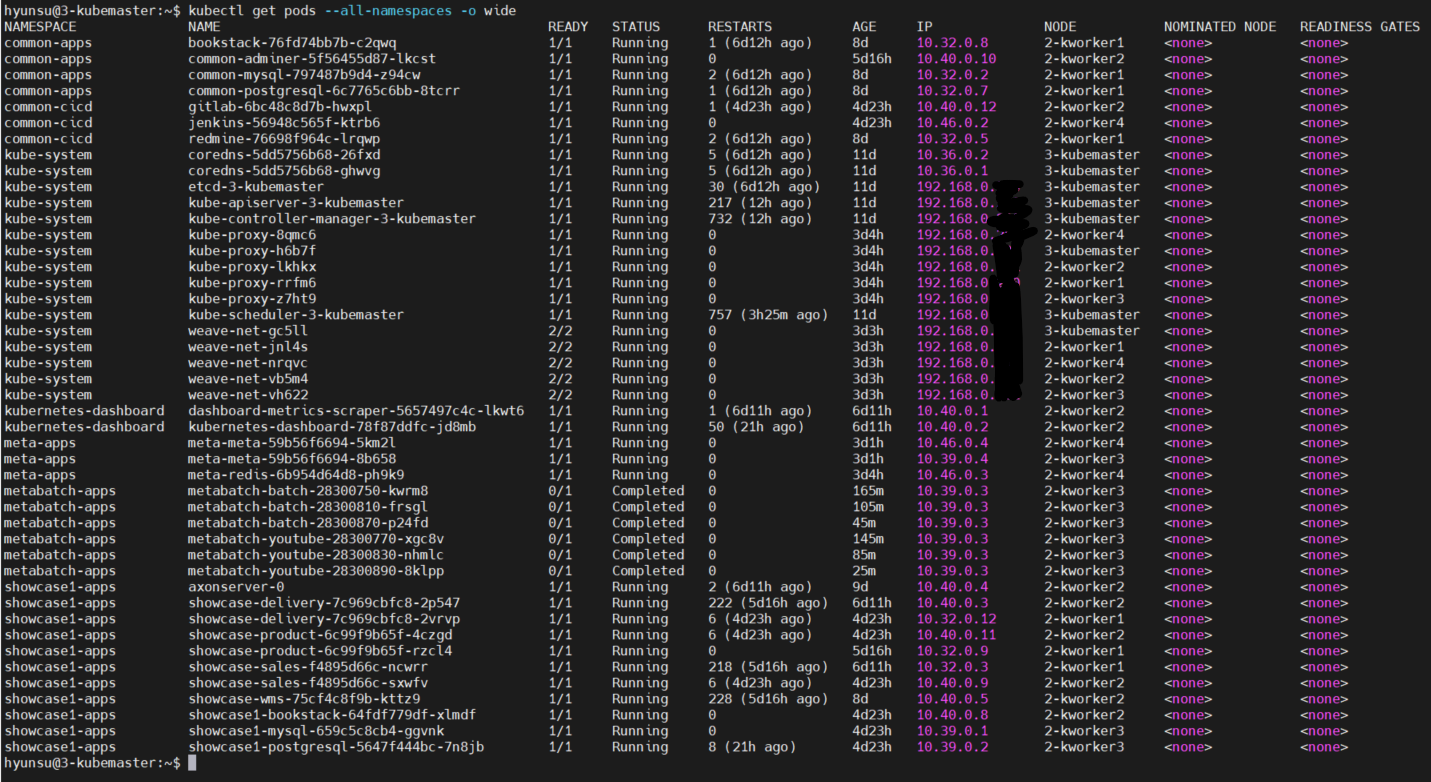Viewport: 1431px width, 782px height.
Task: Click on common-mysql-797487b9d4-z94cw
Action: pyautogui.click(x=304, y=75)
